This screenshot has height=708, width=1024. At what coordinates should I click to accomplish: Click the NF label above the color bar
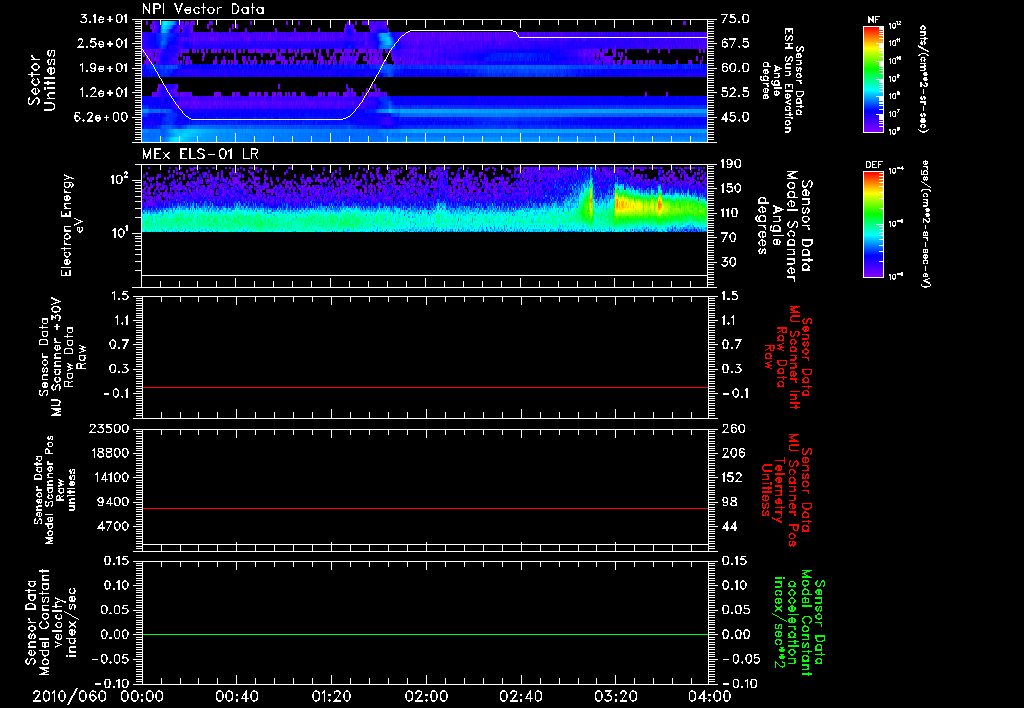tap(873, 20)
